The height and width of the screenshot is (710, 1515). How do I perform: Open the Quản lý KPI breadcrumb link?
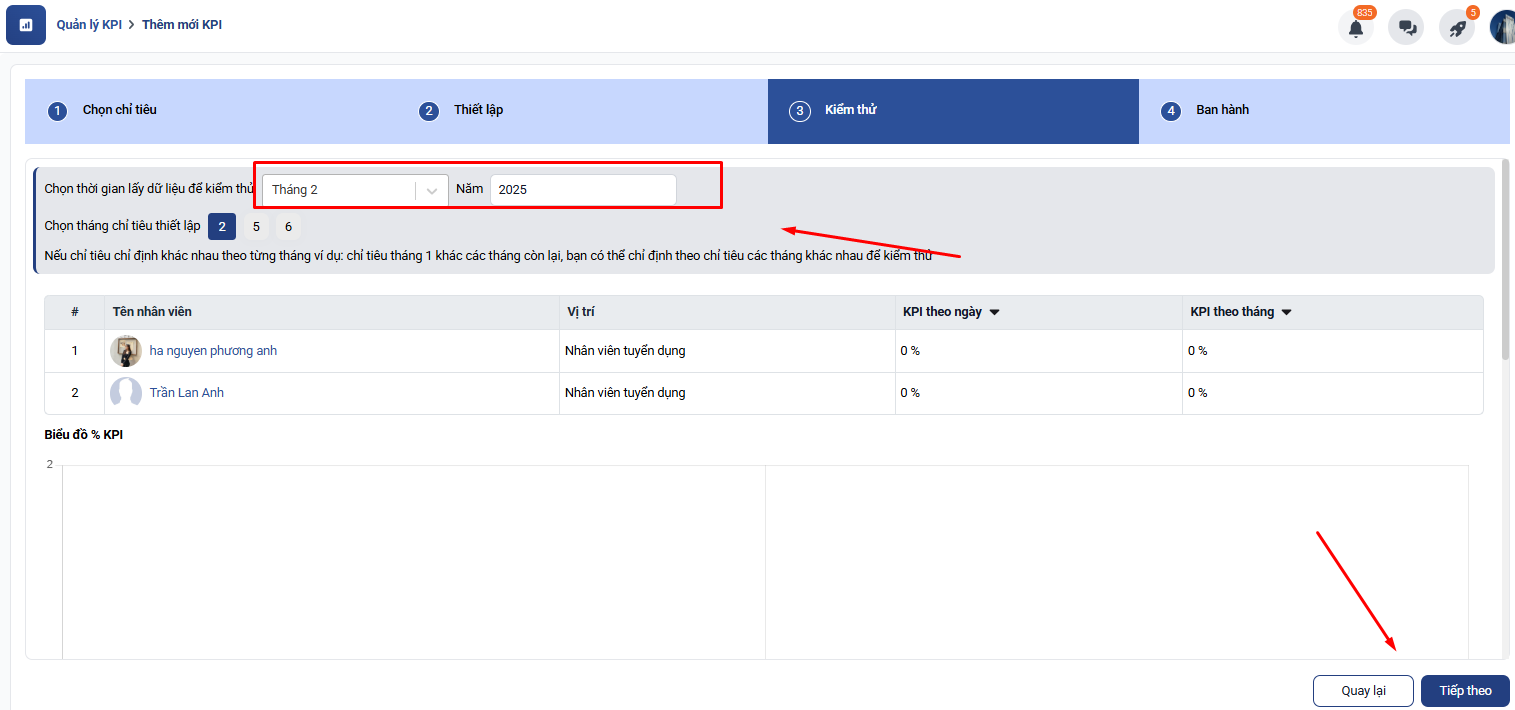click(x=88, y=24)
